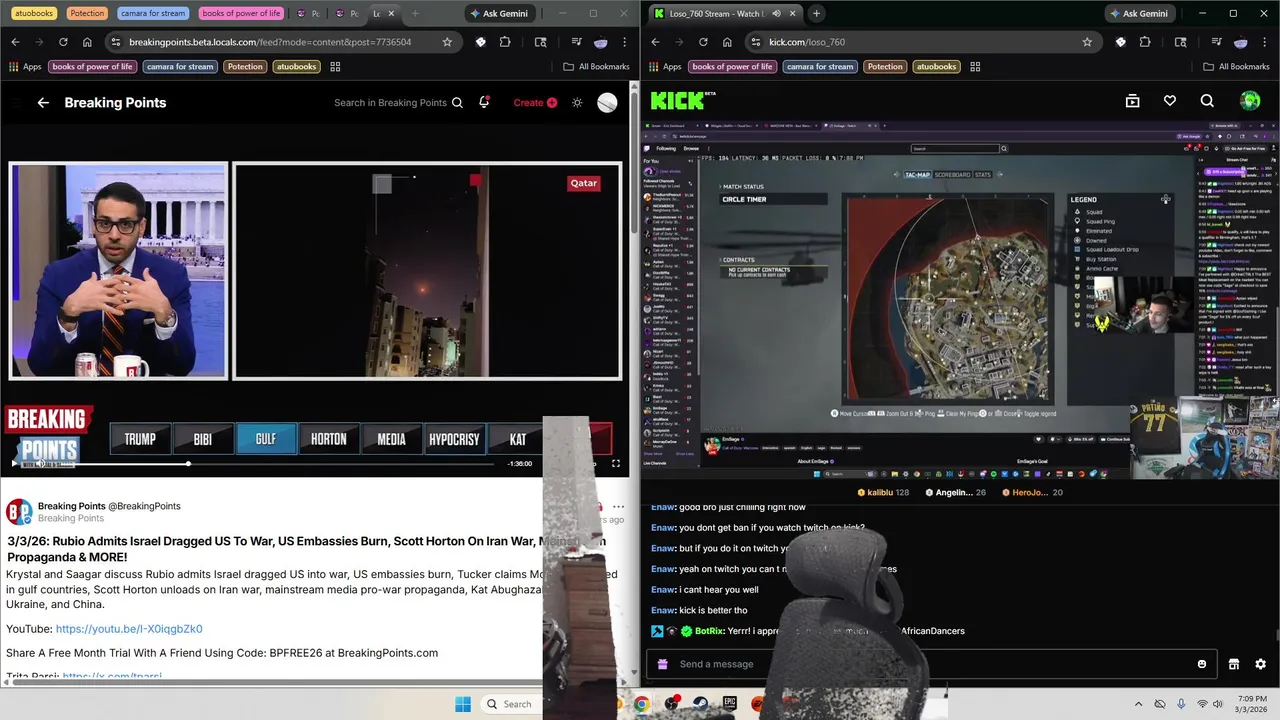Image resolution: width=1280 pixels, height=720 pixels.
Task: Click the gift icon in Kick chat input
Action: [664, 664]
